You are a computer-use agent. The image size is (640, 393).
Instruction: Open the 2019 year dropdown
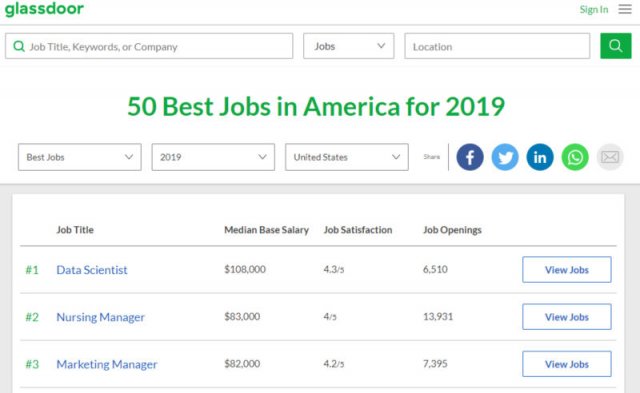point(213,157)
